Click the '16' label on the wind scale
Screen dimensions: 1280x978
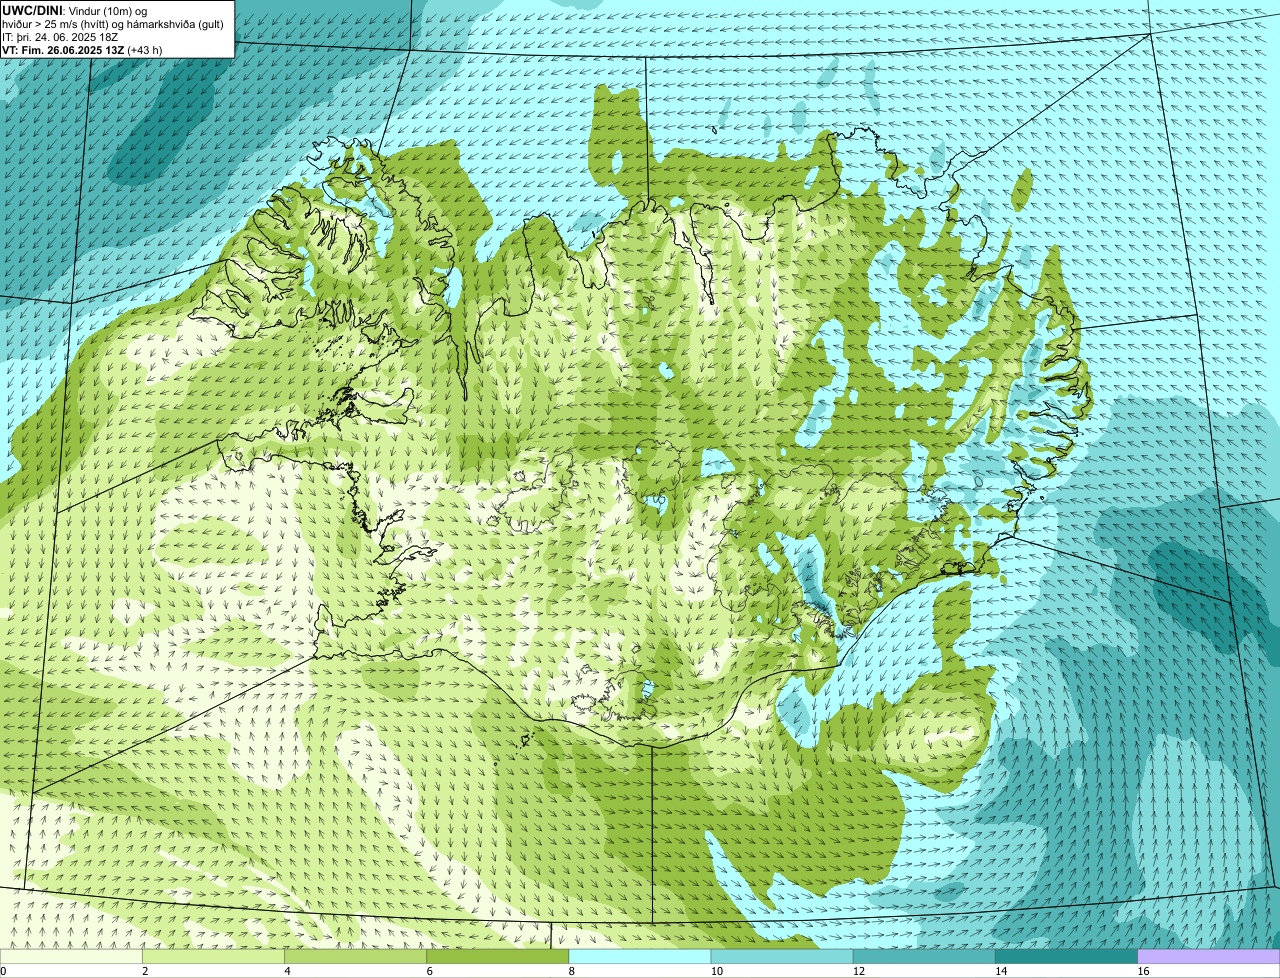coord(1143,971)
